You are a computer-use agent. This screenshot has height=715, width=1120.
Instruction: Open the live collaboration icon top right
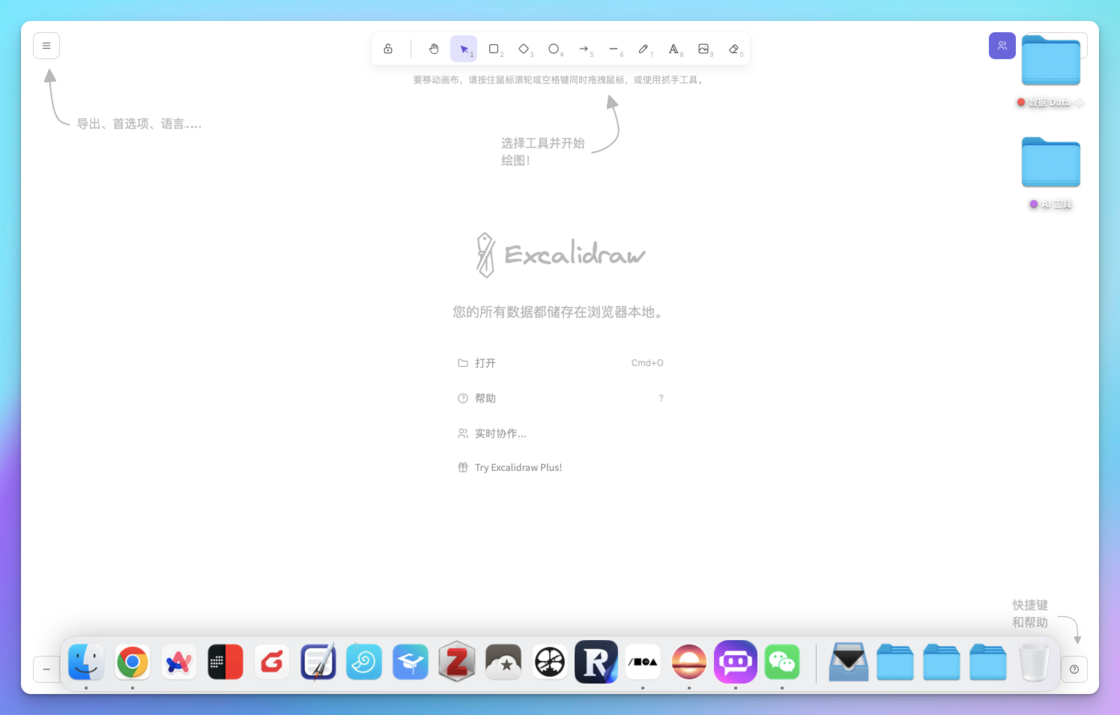click(1002, 45)
